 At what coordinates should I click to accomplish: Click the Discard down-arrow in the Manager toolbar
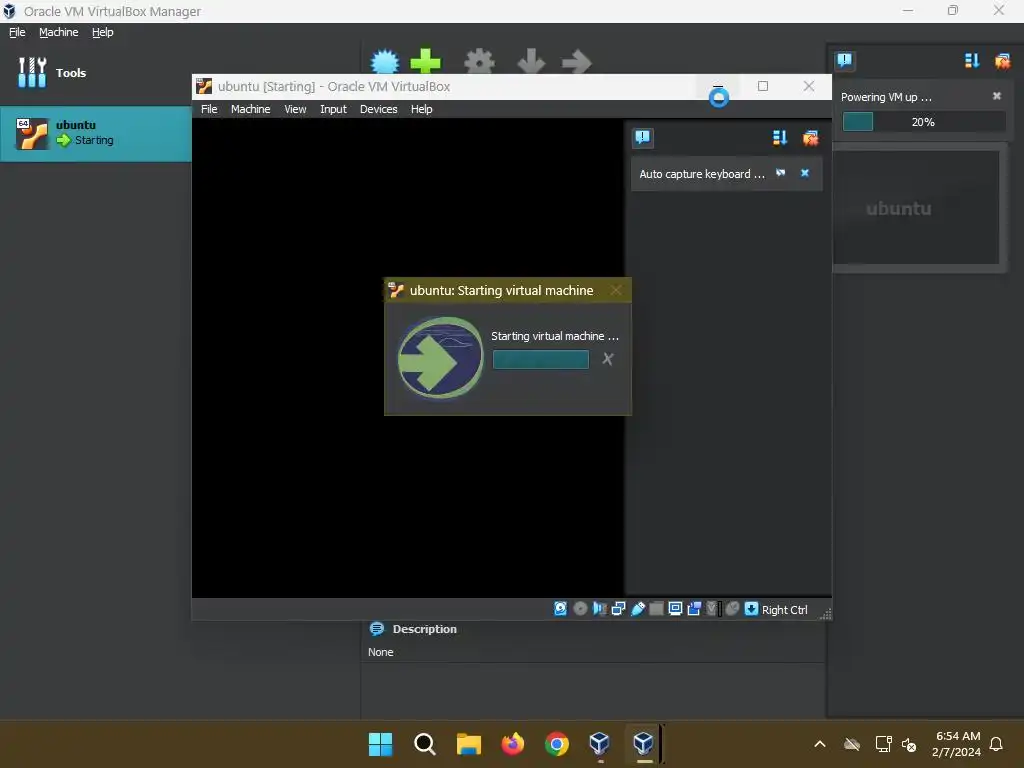pos(530,62)
